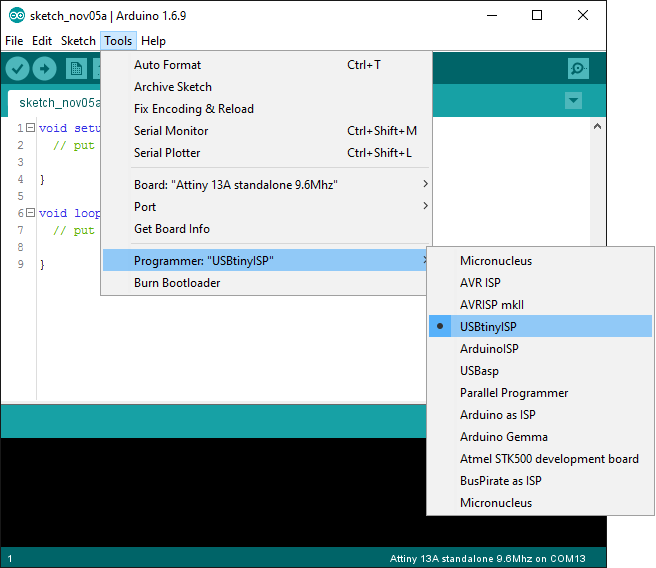
Task: Select Parallel Programmer option
Action: [541, 393]
